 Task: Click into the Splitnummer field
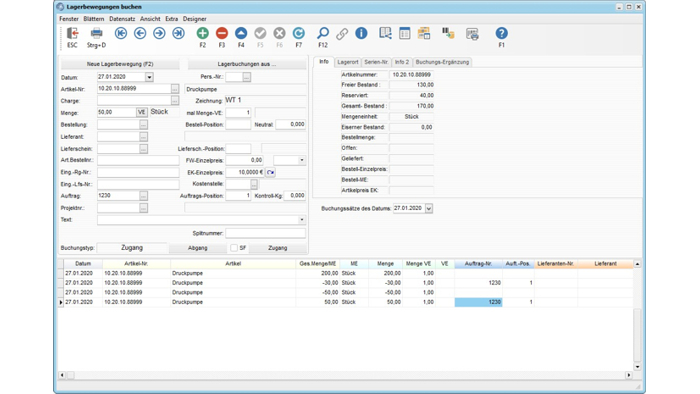266,233
